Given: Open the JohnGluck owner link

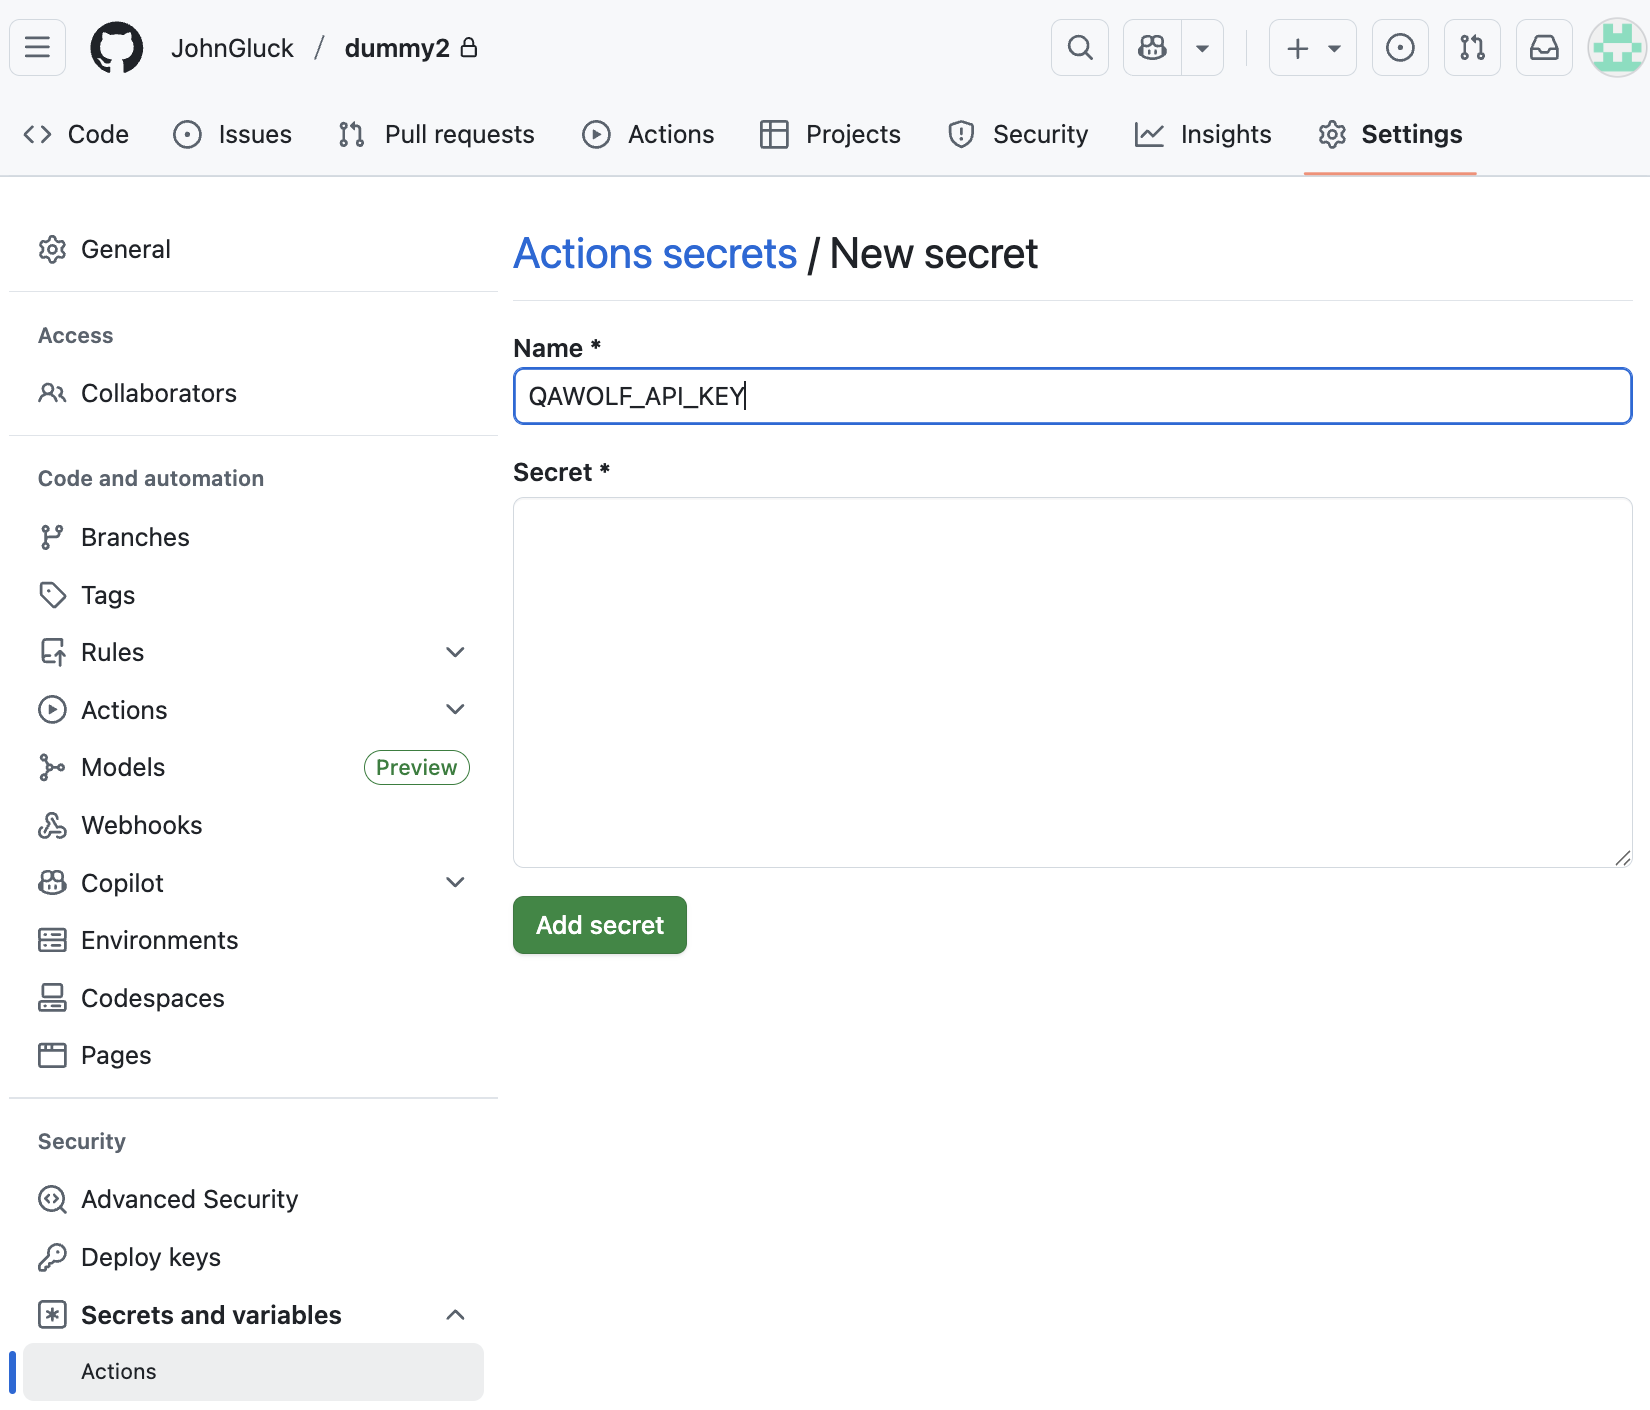Looking at the screenshot, I should pyautogui.click(x=232, y=48).
